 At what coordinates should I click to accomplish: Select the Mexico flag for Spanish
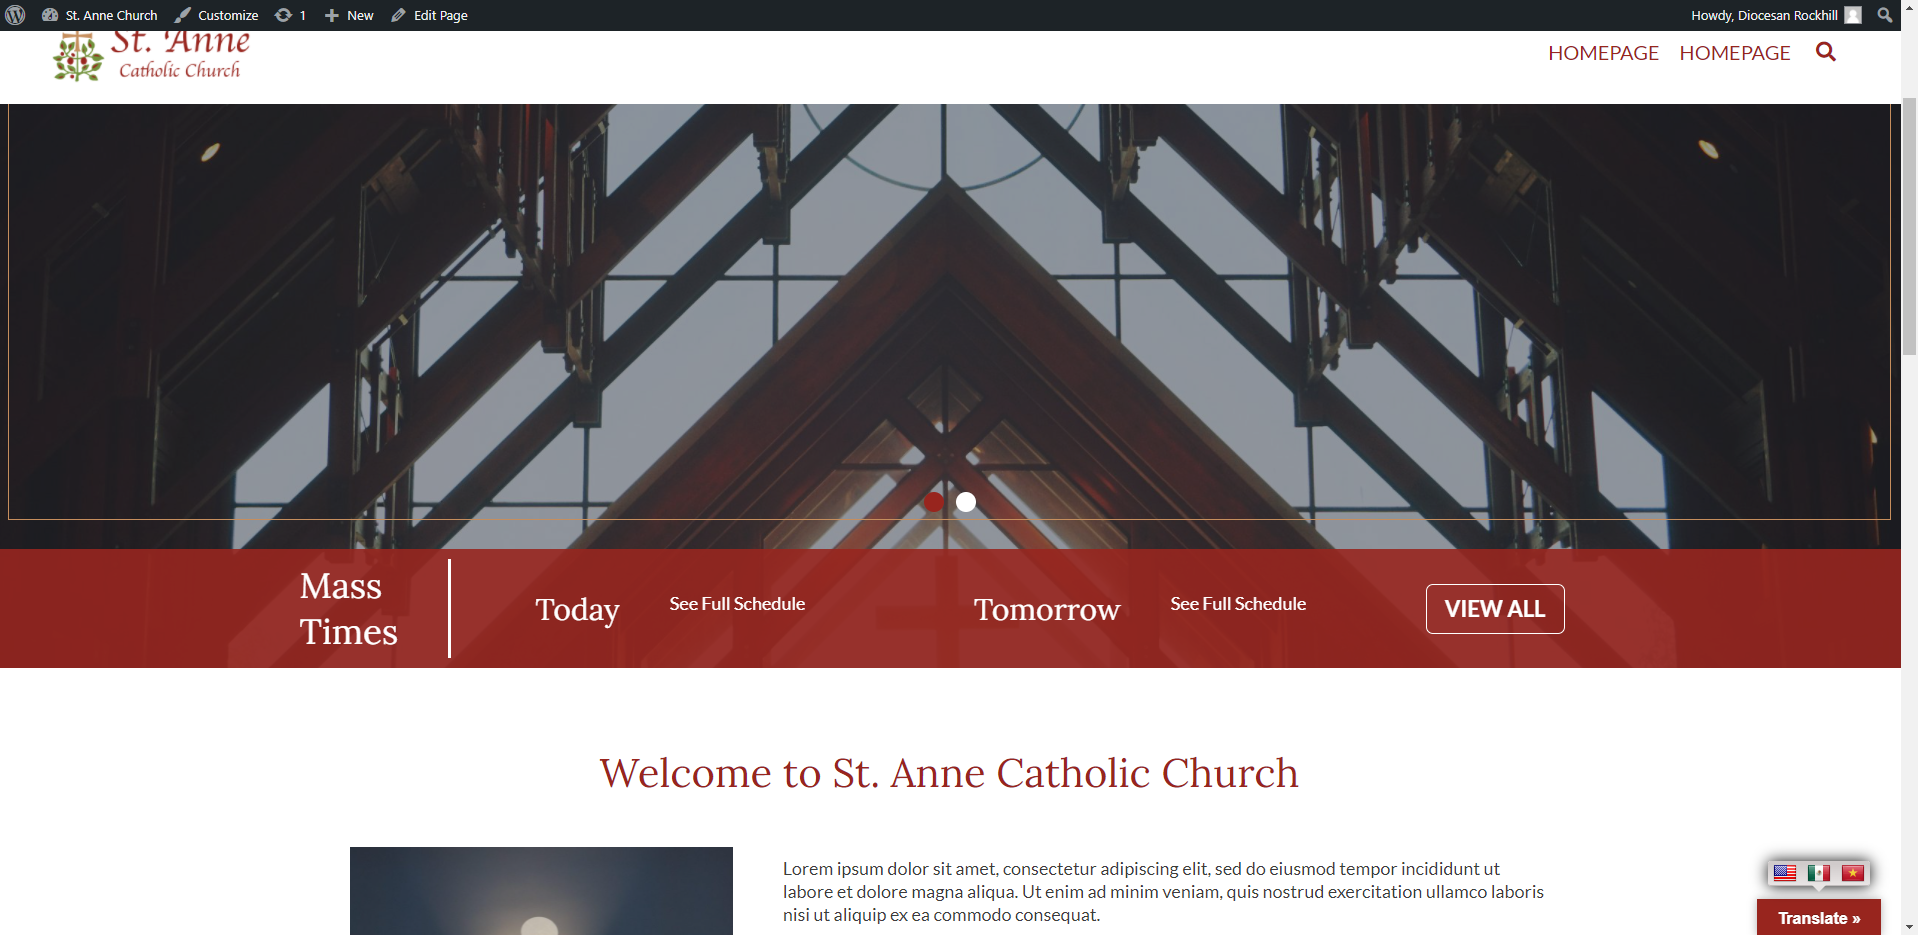point(1818,873)
